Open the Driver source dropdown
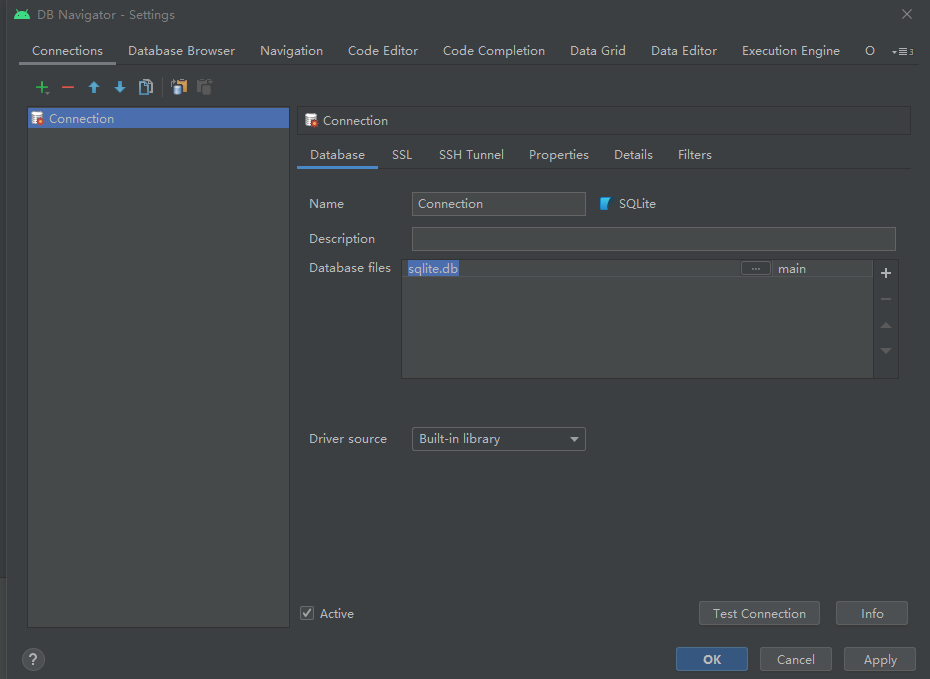 (498, 438)
